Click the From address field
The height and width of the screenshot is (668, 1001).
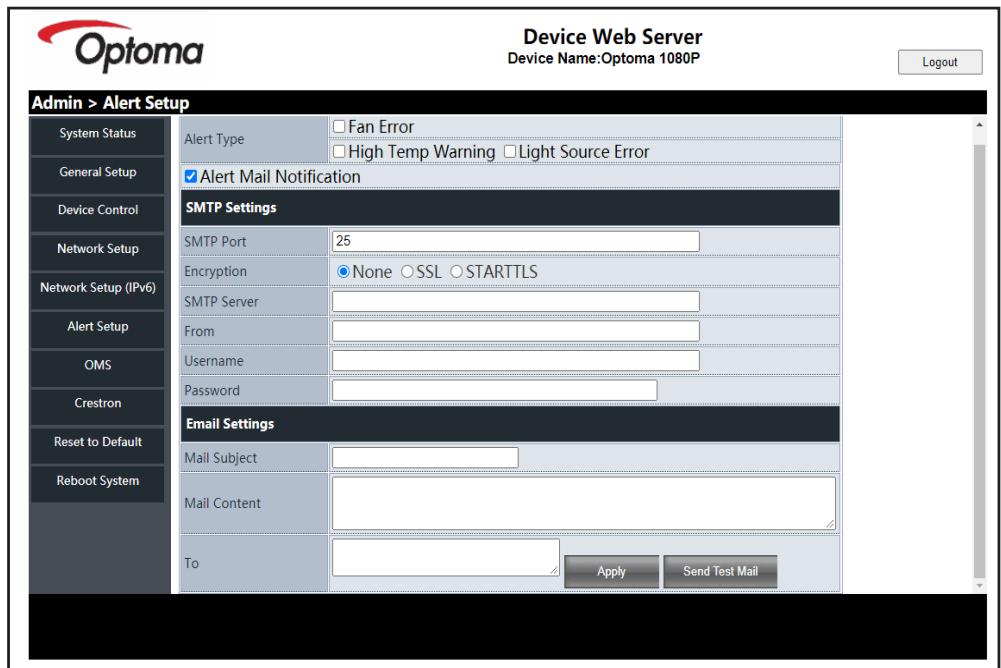(516, 331)
